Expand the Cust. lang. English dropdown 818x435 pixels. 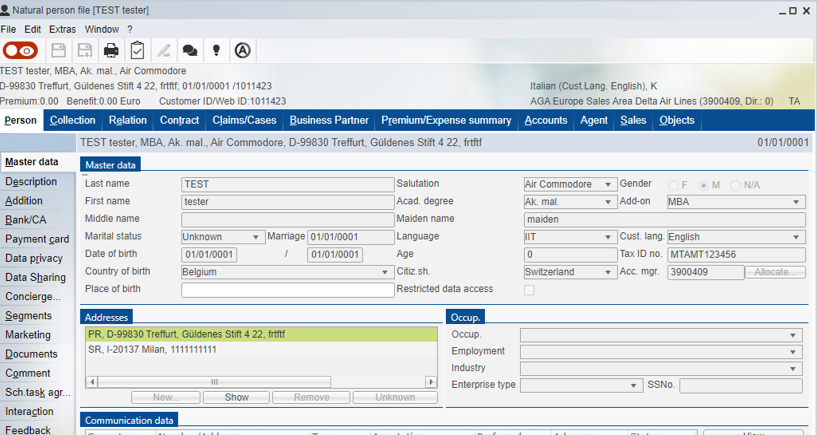[796, 237]
